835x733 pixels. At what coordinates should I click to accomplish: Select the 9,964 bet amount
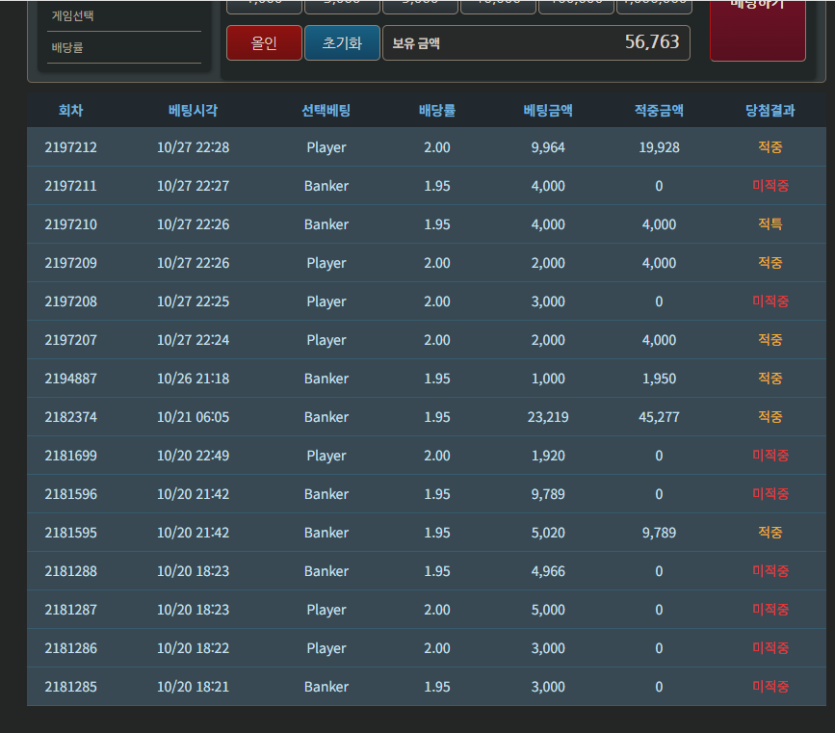point(548,147)
